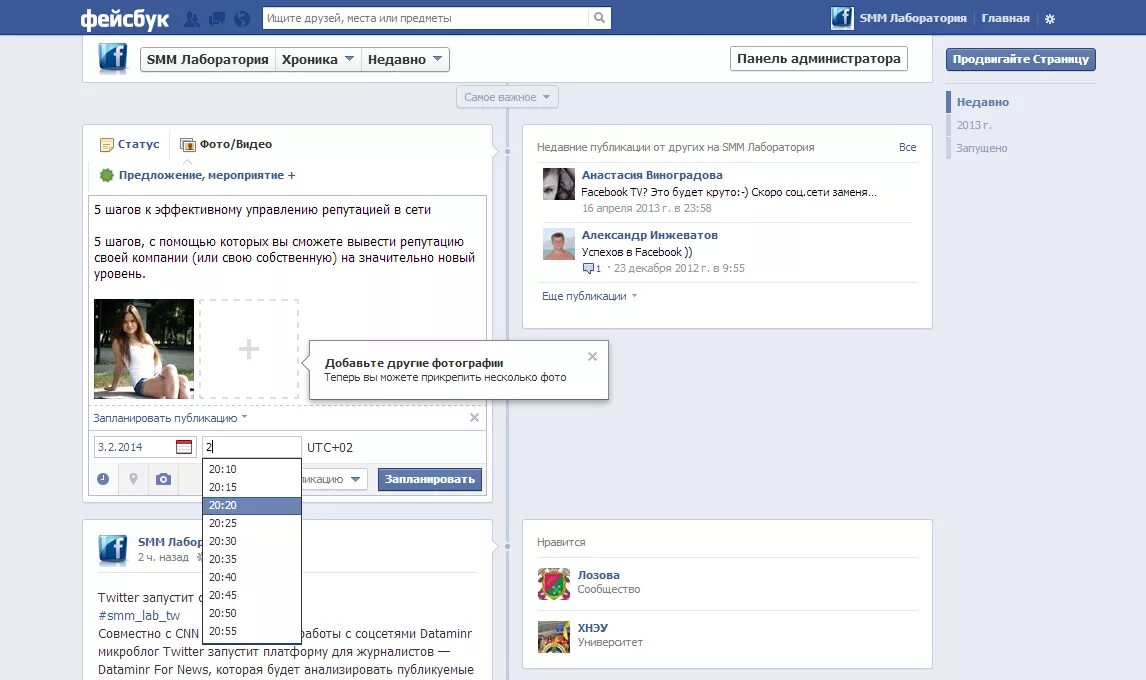Select 20:10 in the time list

coord(251,469)
